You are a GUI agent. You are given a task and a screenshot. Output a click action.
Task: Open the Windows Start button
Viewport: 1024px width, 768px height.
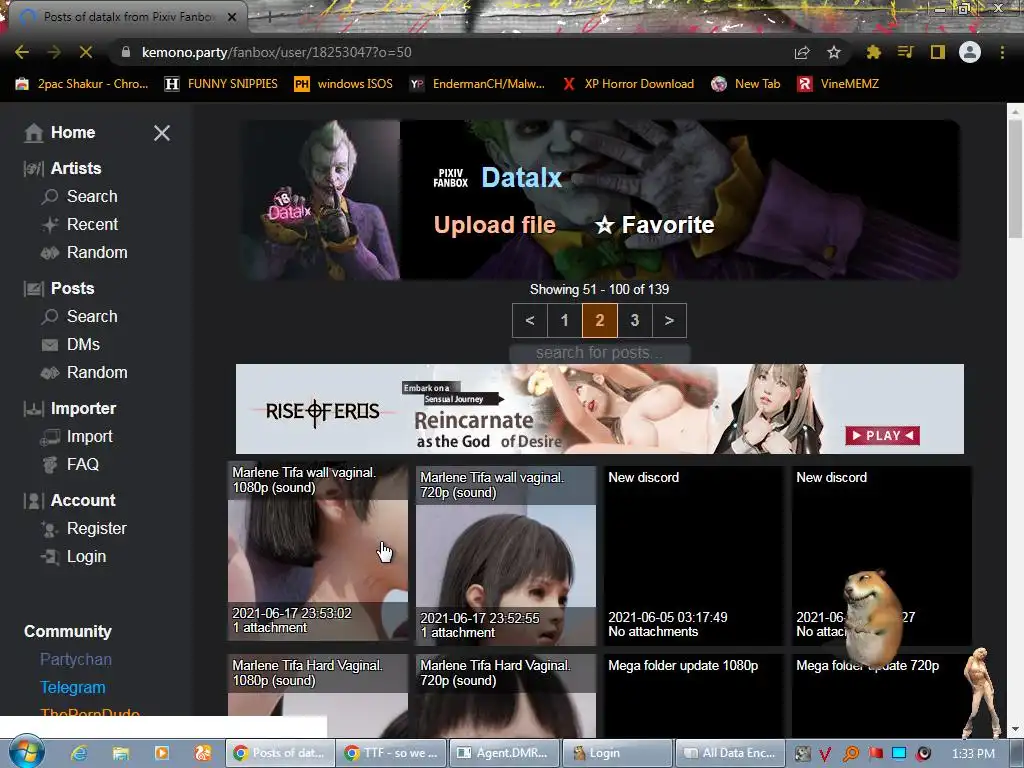(x=26, y=753)
